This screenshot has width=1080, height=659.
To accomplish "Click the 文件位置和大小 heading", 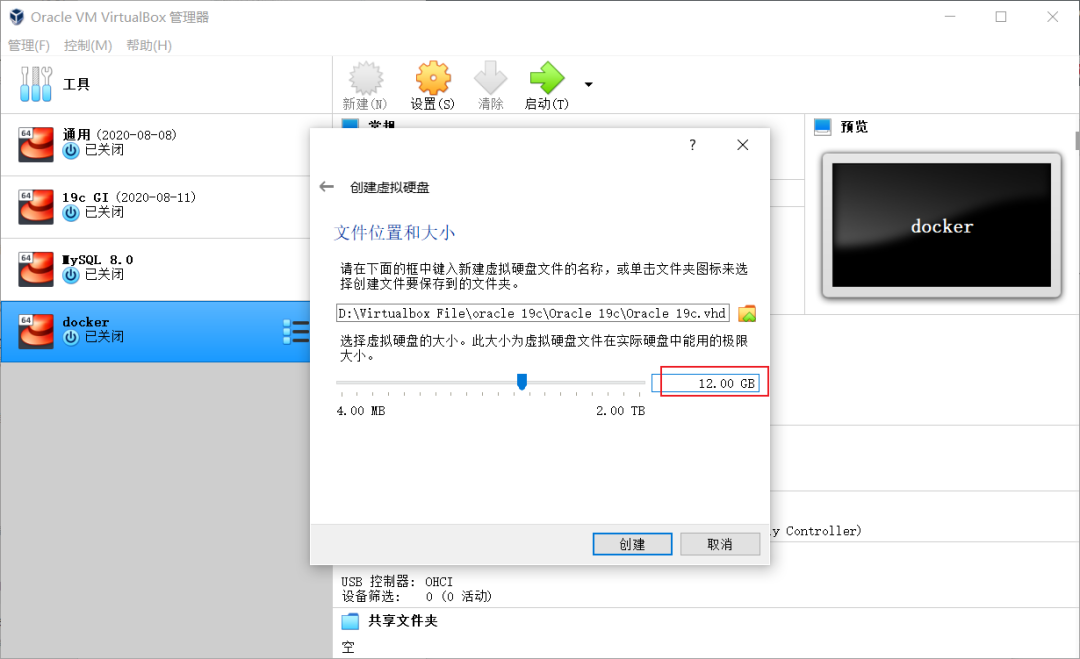I will click(x=395, y=233).
